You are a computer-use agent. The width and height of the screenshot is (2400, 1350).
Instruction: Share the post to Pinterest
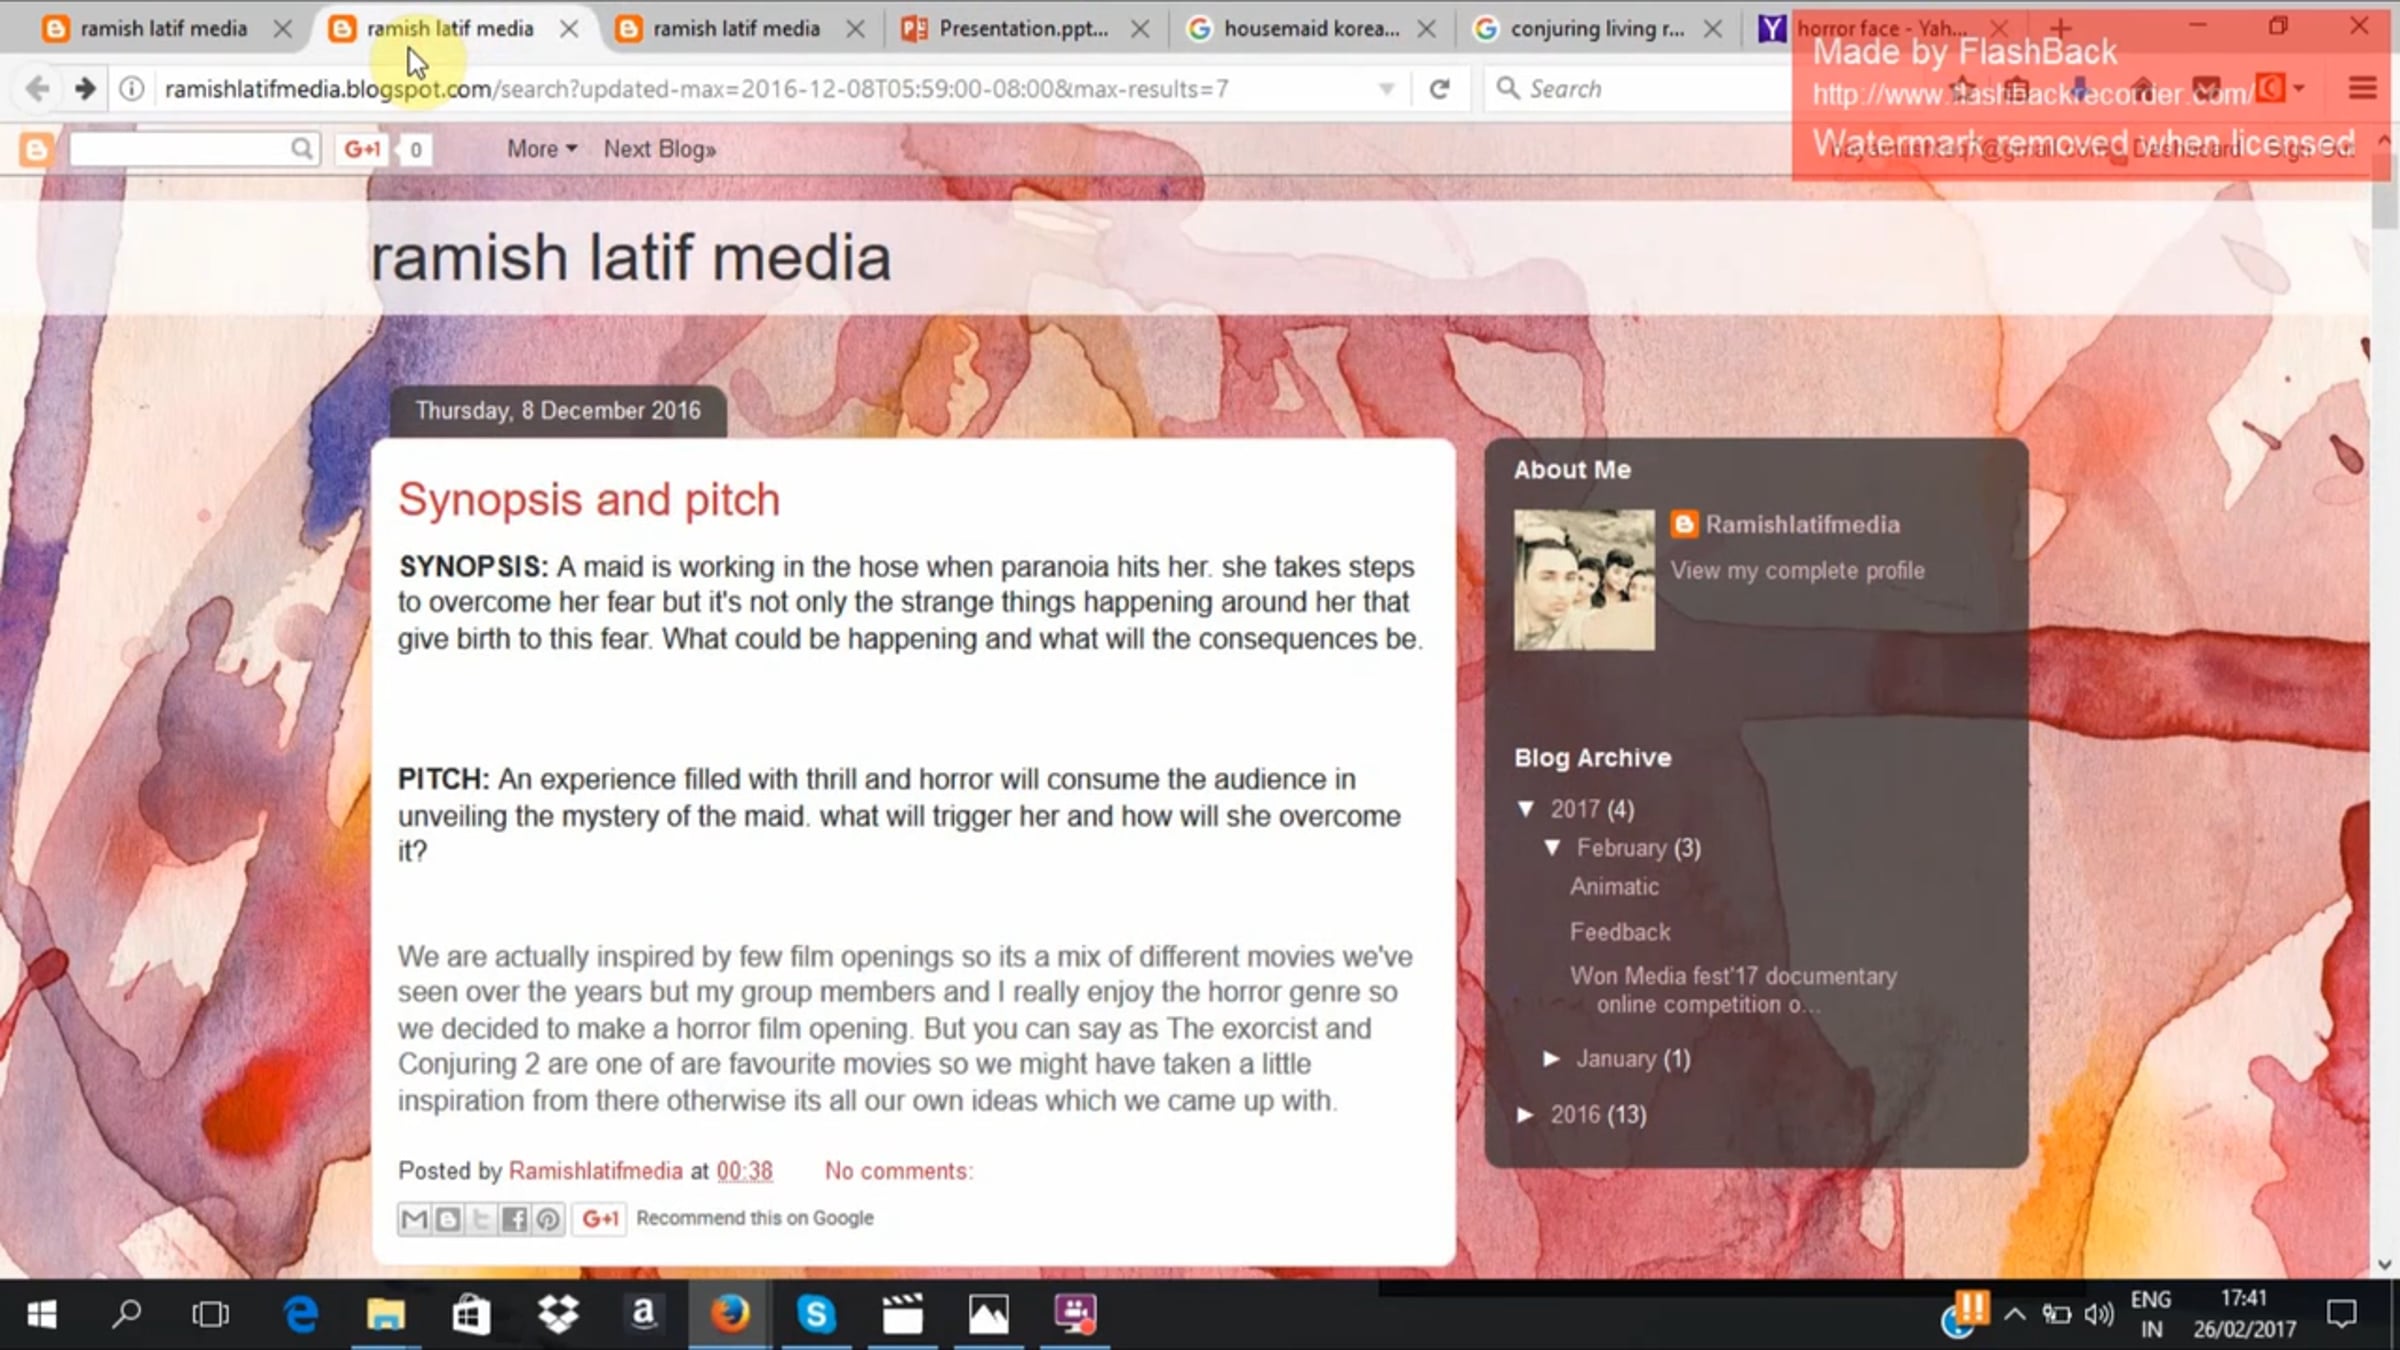click(548, 1219)
